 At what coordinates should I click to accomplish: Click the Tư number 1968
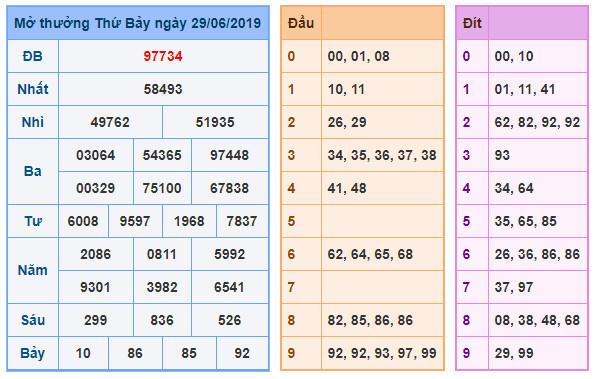coord(189,222)
